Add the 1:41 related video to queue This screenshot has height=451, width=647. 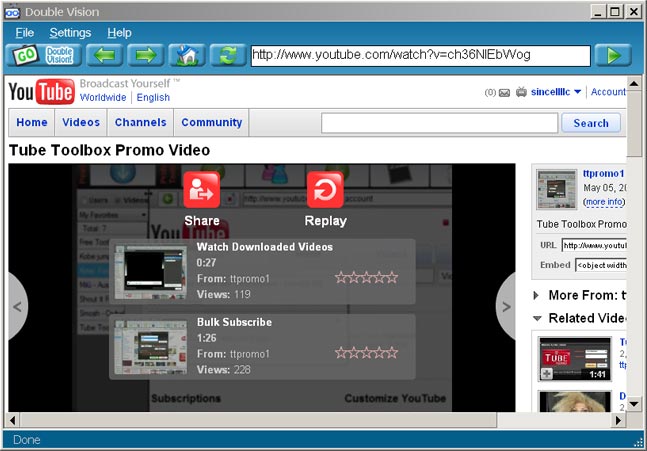pos(547,374)
